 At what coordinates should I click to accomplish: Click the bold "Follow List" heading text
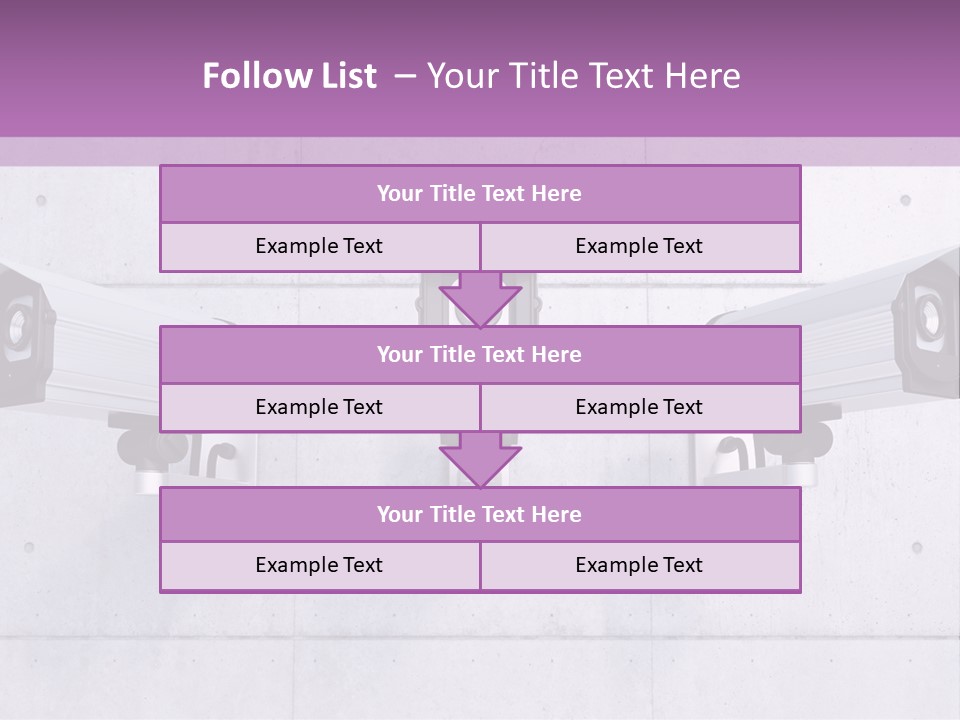[290, 76]
